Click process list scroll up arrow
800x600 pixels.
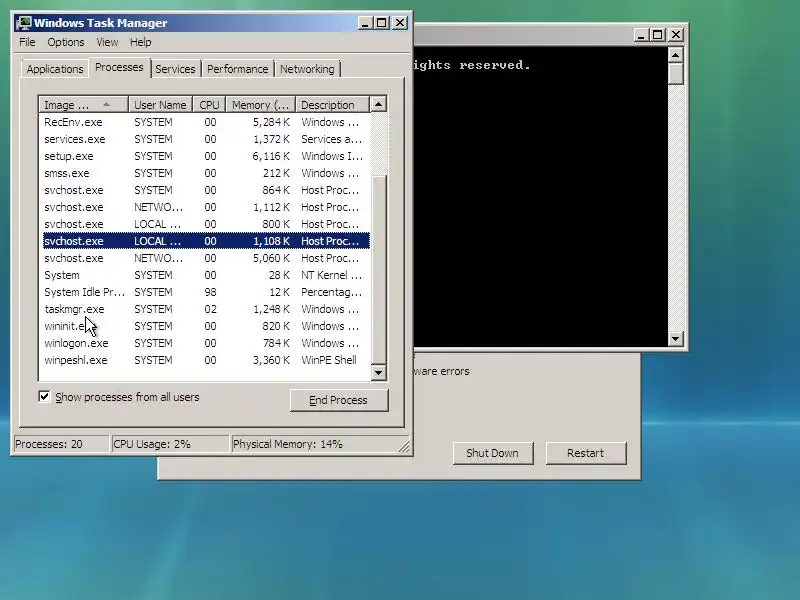tap(379, 105)
